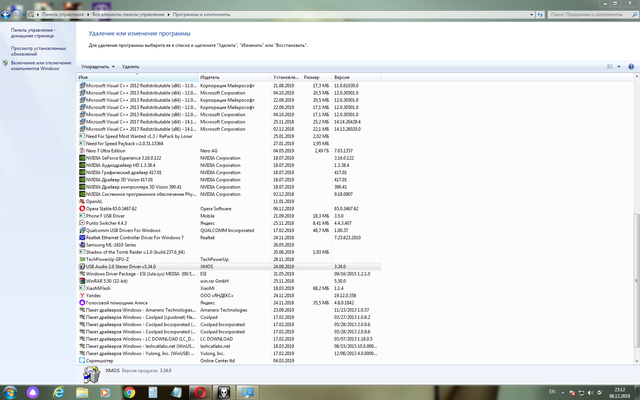Open help with the question mark icon
The width and height of the screenshot is (640, 400).
point(631,67)
